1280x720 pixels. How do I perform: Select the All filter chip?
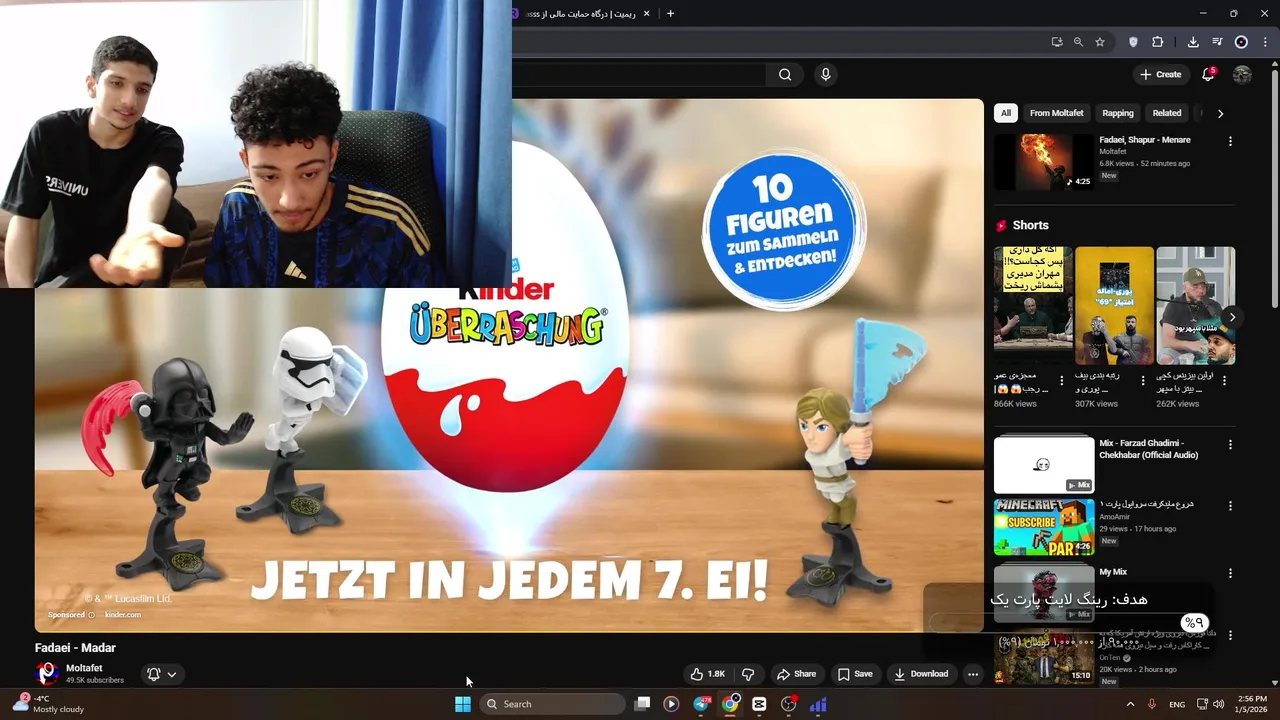(1006, 113)
